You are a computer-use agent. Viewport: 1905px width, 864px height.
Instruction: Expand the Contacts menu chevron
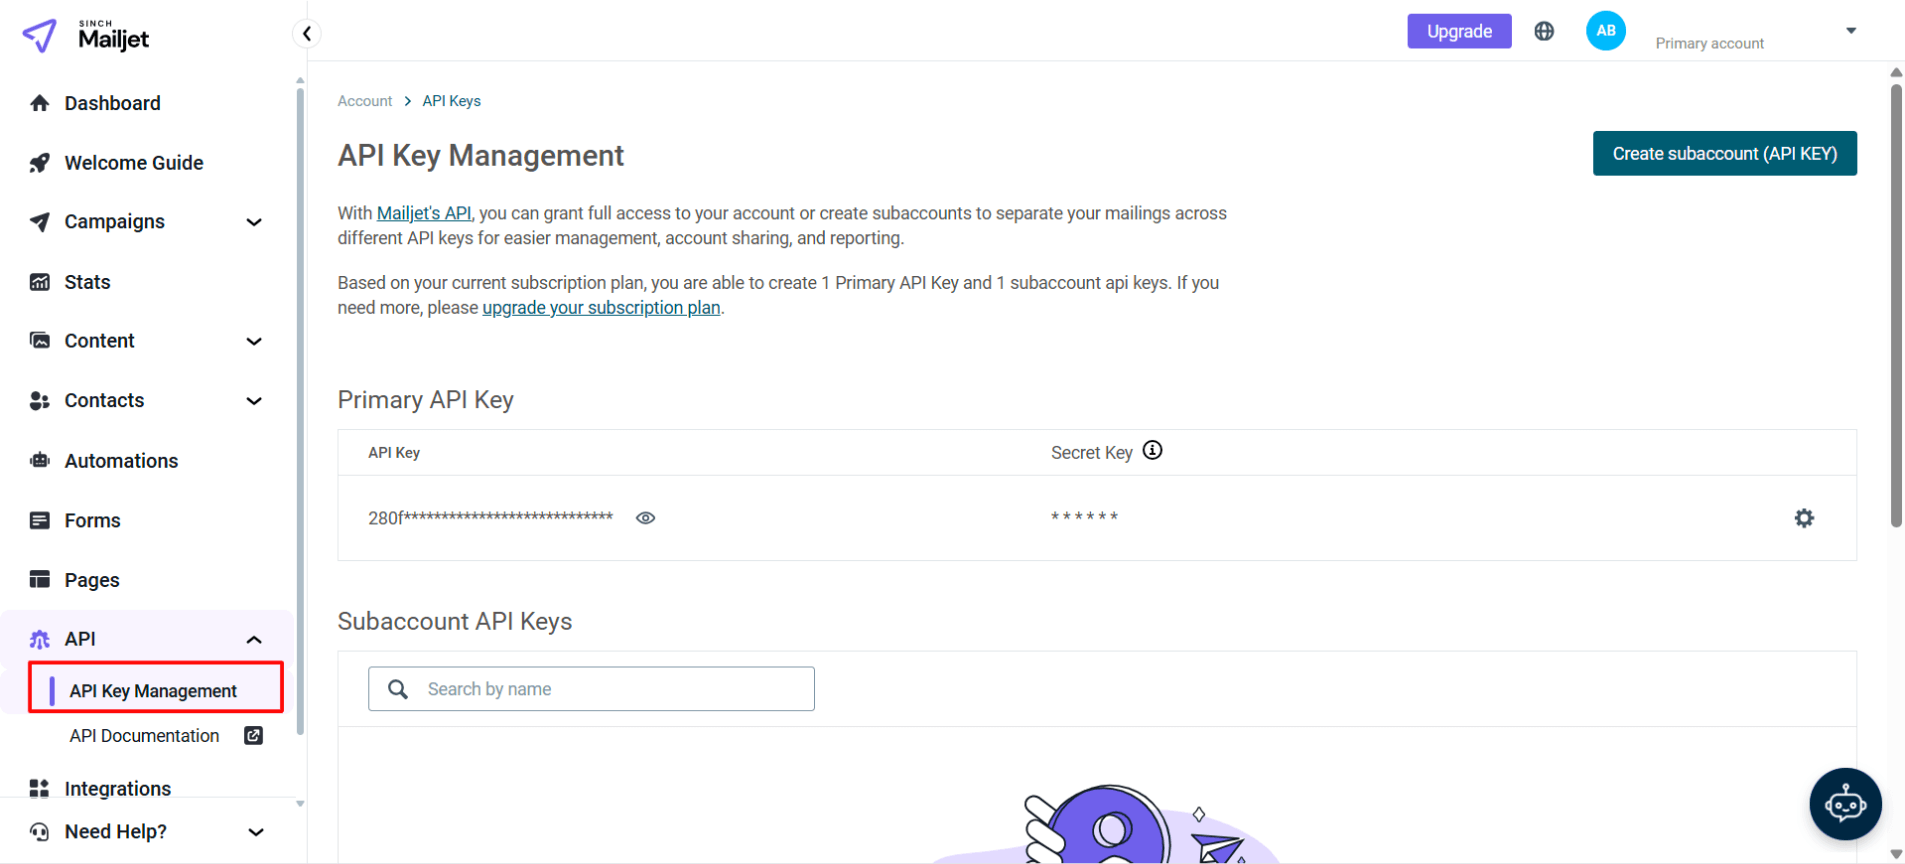pos(254,401)
